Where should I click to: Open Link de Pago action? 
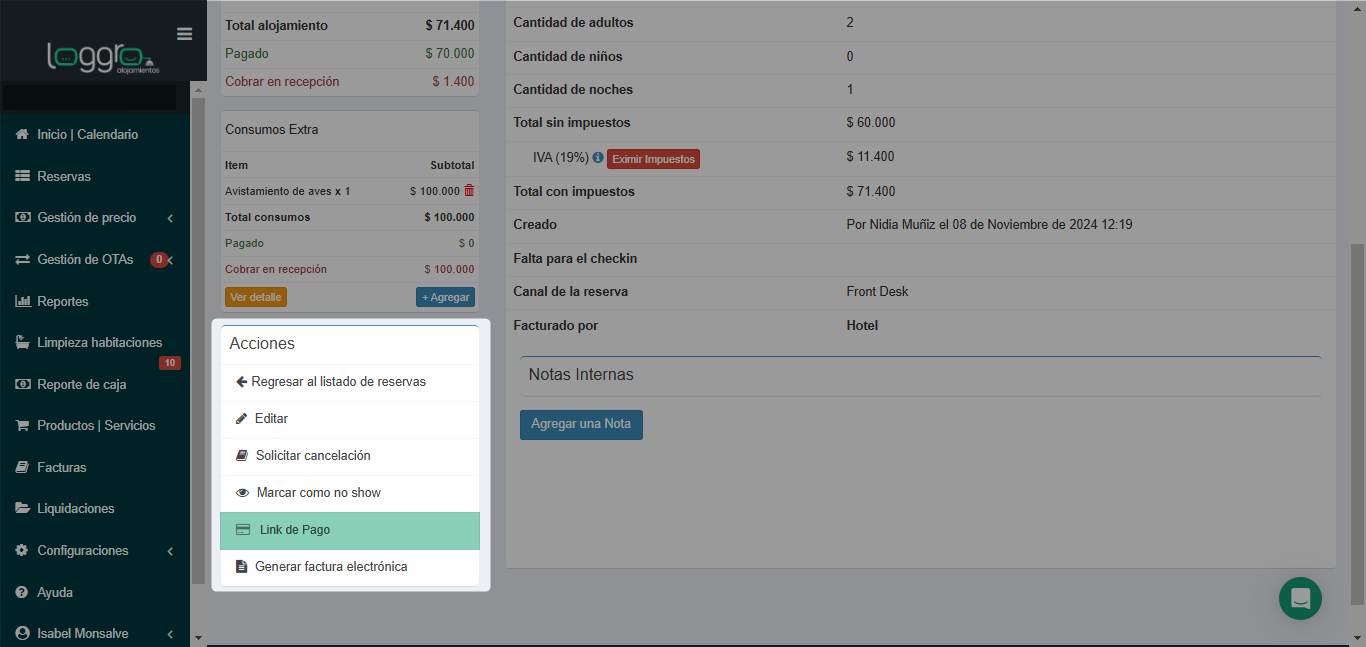294,530
